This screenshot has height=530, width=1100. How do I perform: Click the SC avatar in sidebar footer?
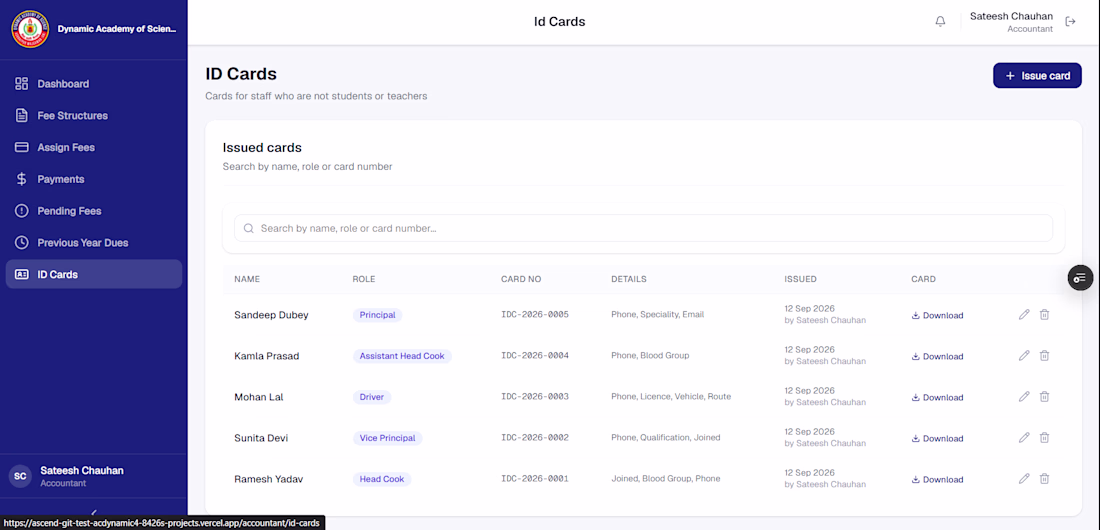[20, 476]
